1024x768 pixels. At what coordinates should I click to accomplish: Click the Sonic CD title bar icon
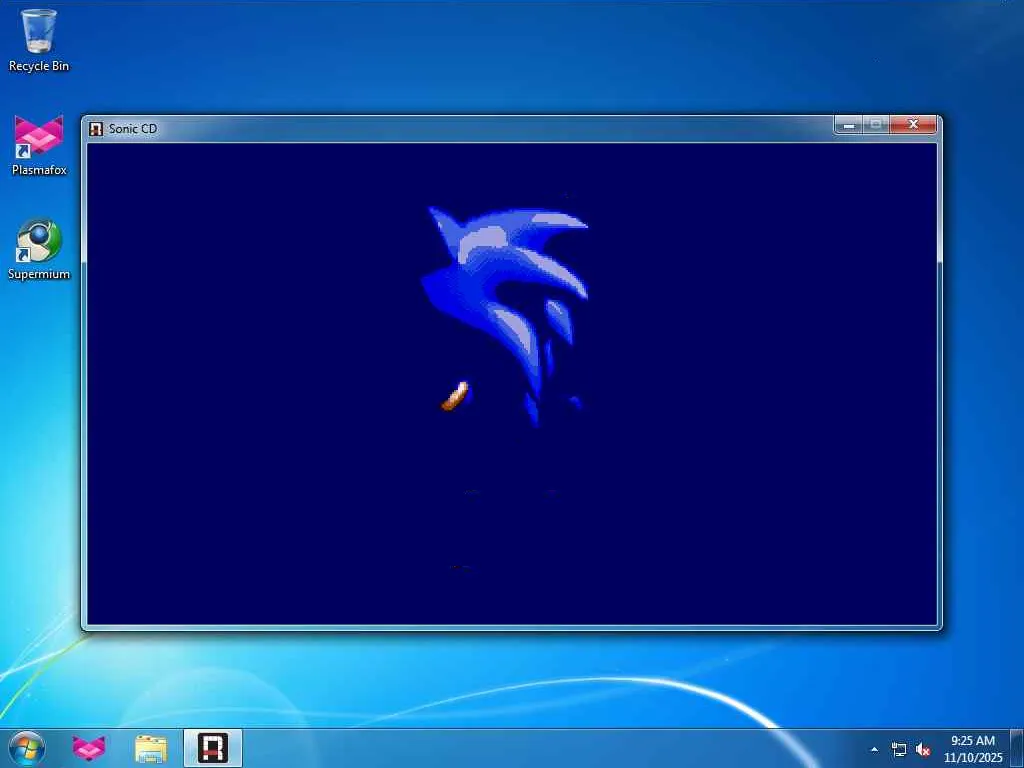click(x=96, y=129)
